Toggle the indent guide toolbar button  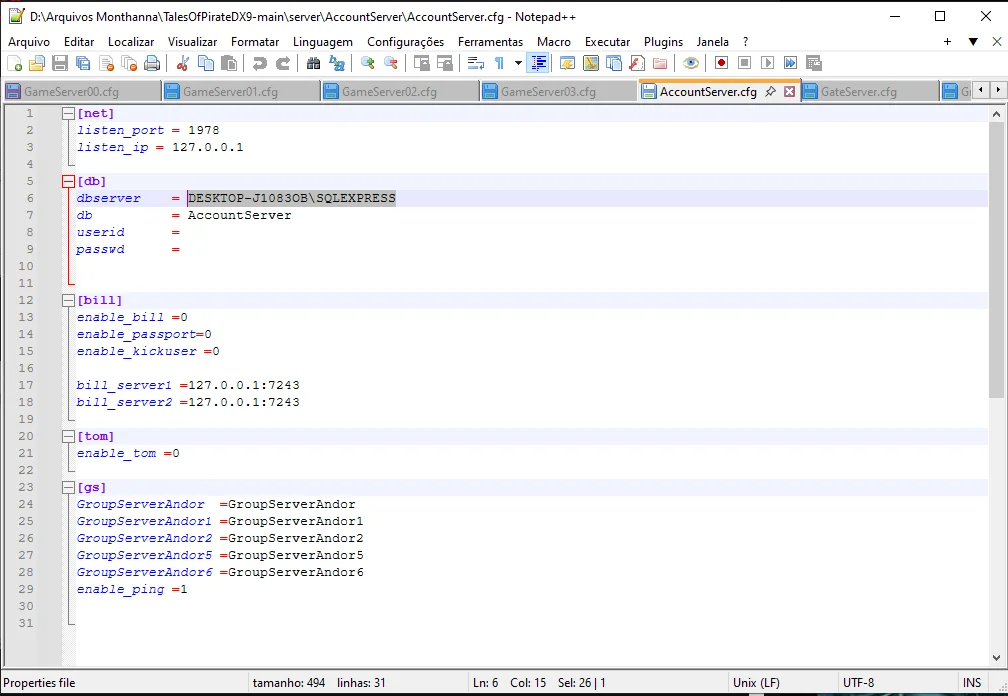pos(539,63)
